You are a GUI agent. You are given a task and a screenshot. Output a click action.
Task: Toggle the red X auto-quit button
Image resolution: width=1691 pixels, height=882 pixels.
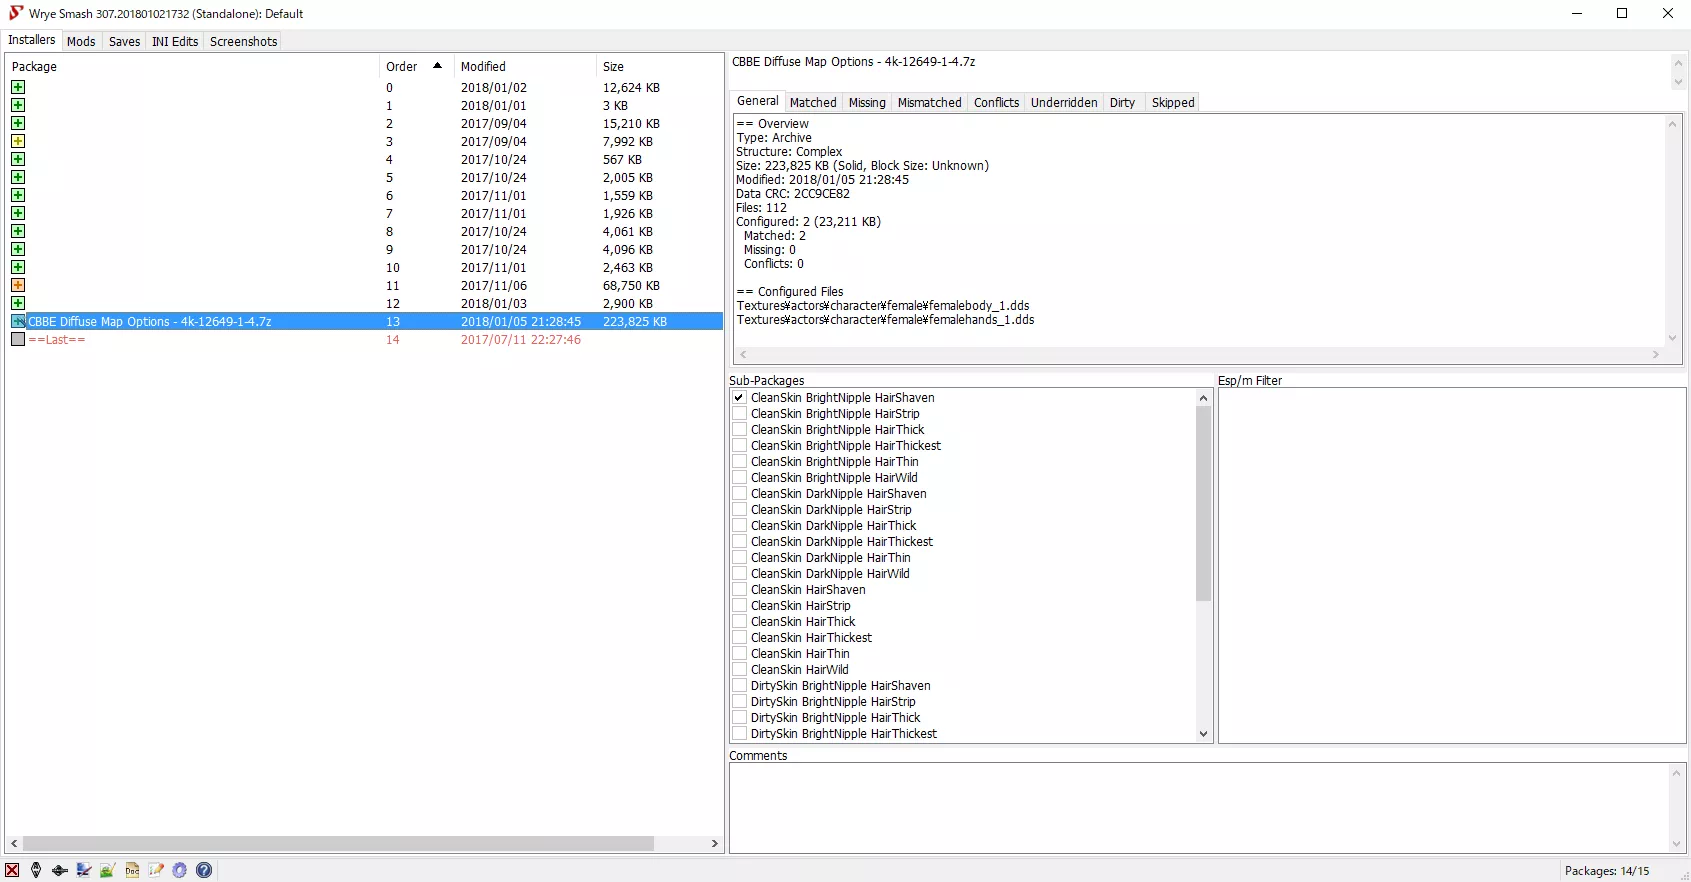pos(12,870)
